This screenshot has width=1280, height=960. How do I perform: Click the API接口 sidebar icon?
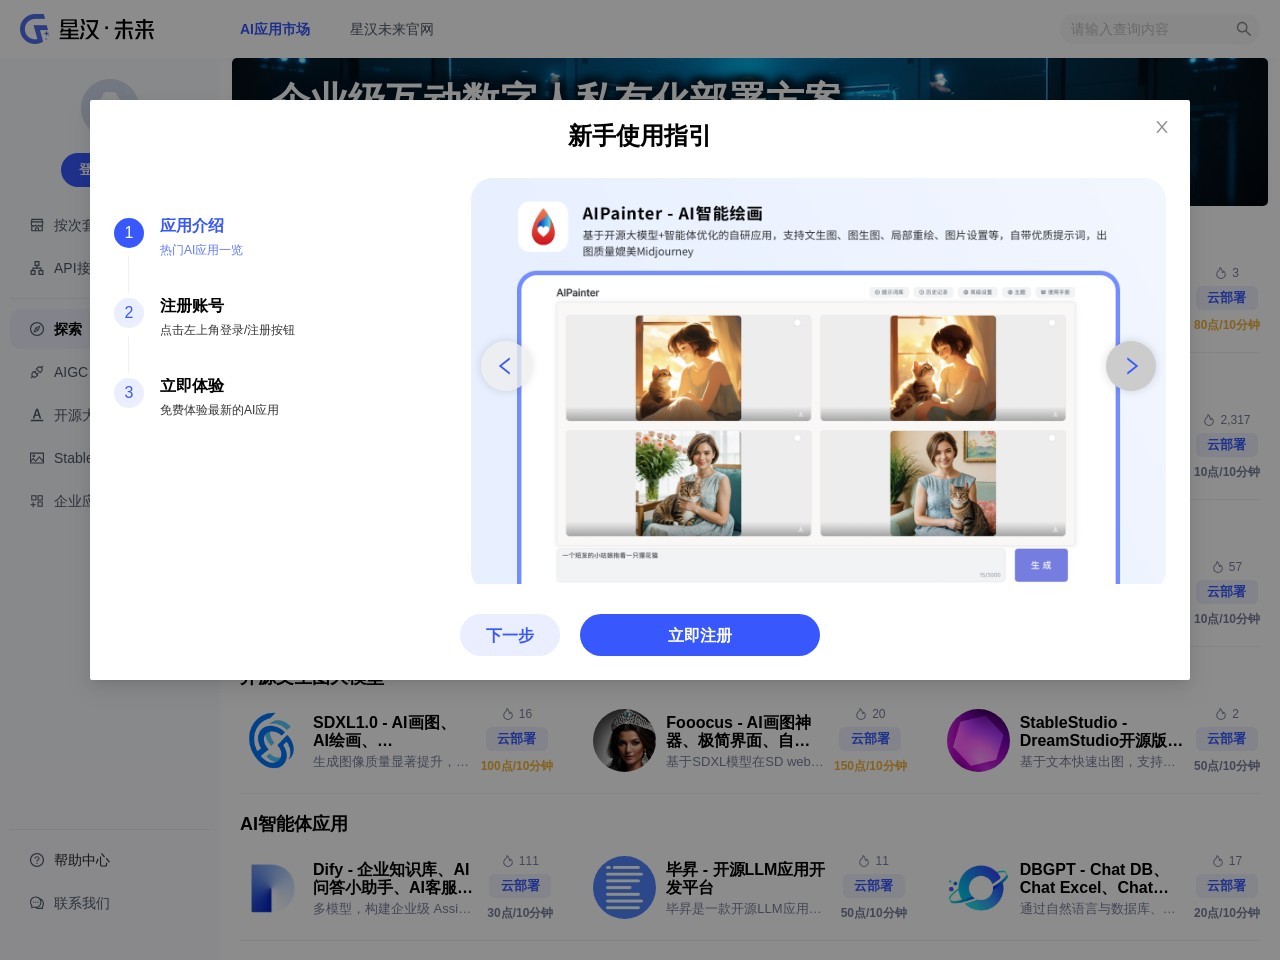click(x=35, y=268)
